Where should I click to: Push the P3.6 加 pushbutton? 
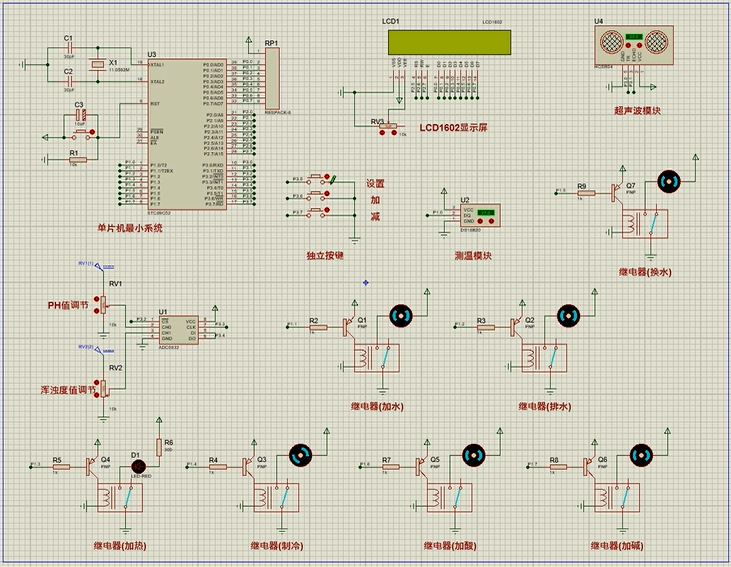click(x=316, y=194)
